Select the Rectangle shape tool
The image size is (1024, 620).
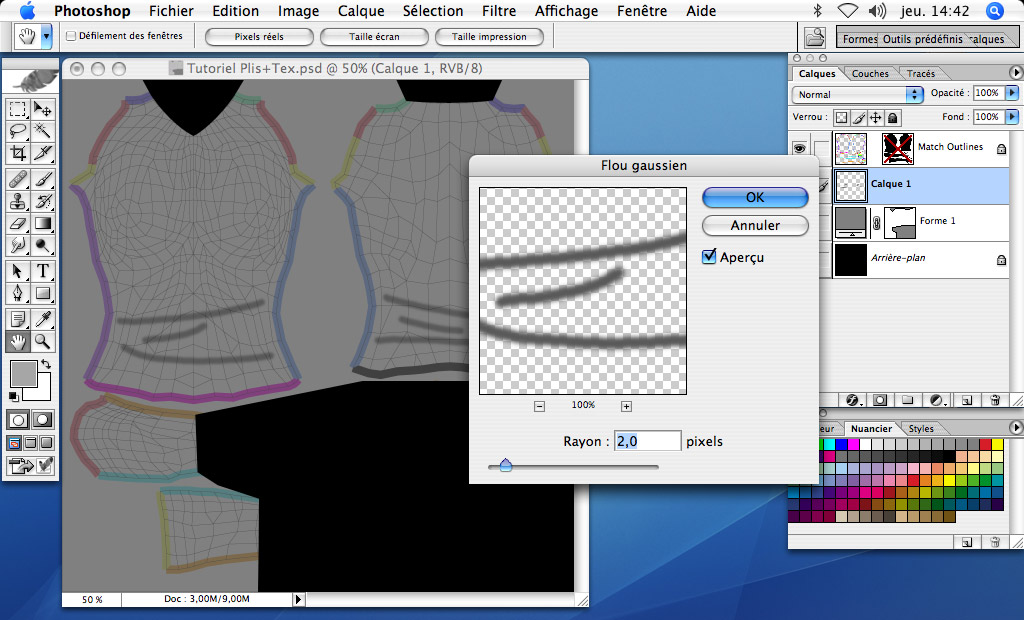click(43, 293)
